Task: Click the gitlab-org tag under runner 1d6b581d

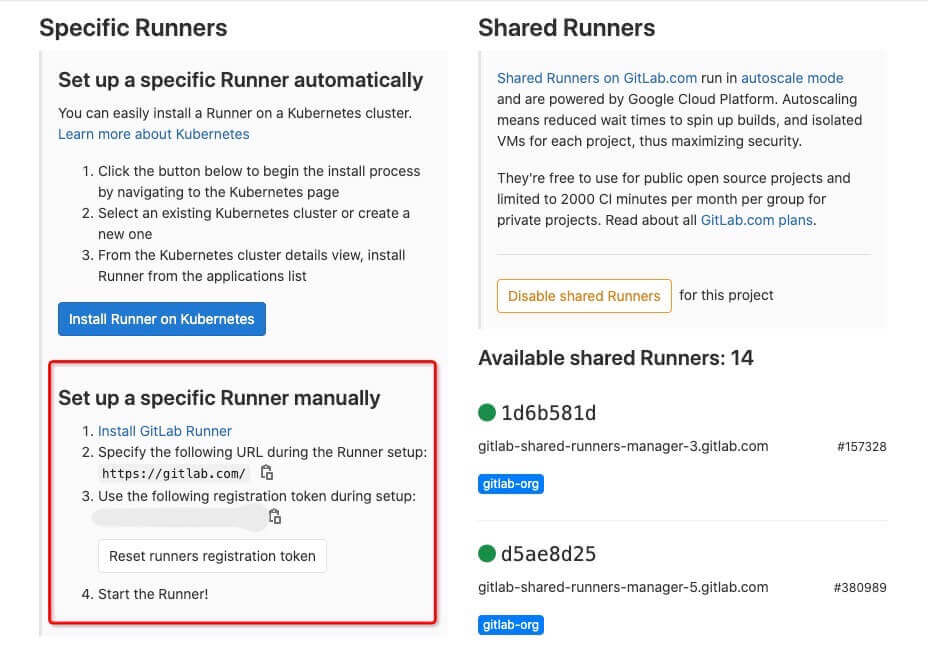Action: pos(511,484)
